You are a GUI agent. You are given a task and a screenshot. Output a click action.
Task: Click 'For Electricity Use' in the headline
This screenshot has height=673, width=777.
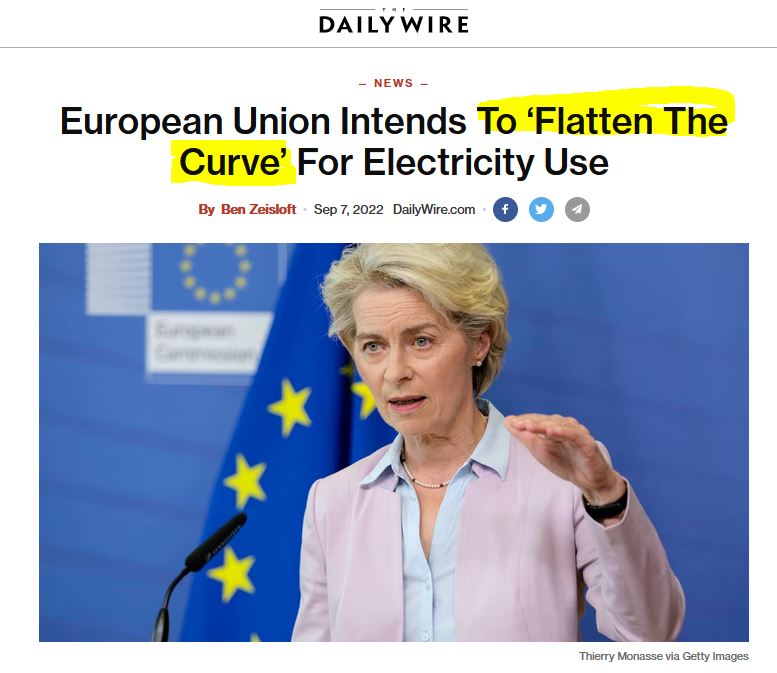click(x=452, y=163)
